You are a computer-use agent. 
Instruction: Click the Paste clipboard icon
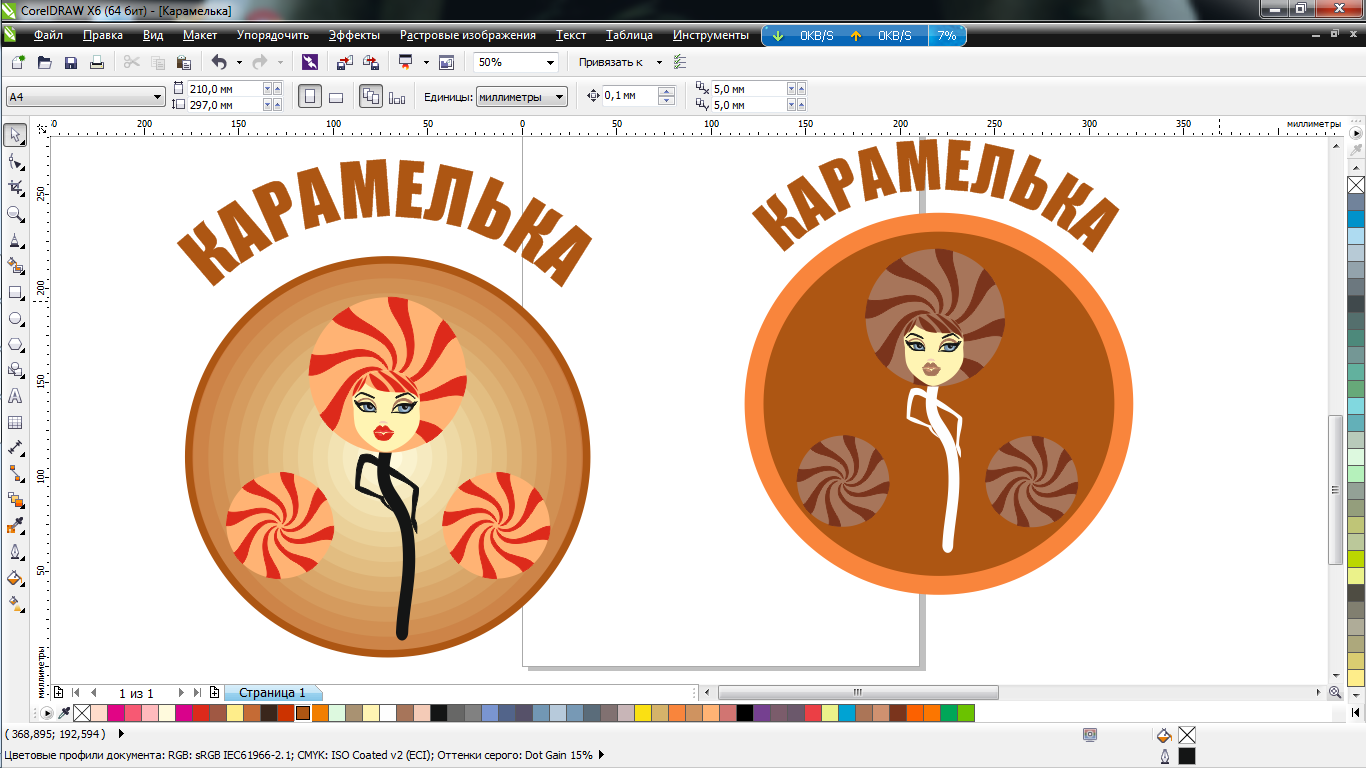coord(184,62)
